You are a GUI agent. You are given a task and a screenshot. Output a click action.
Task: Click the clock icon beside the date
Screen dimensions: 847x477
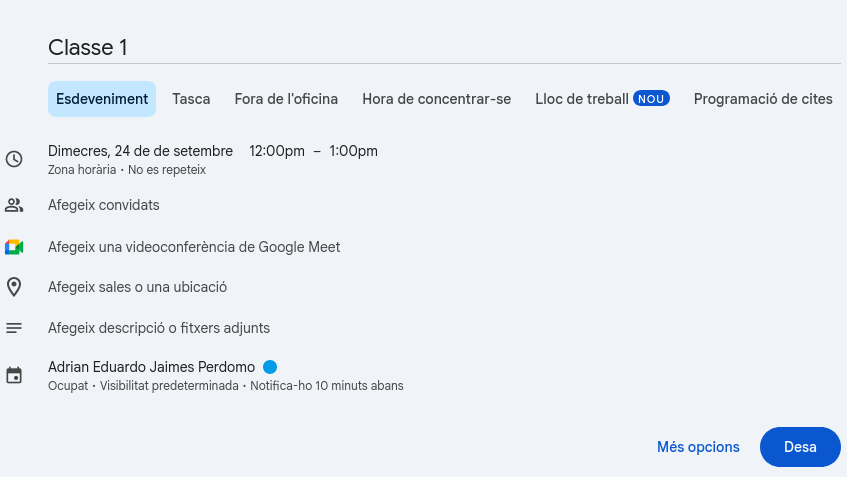pos(14,159)
